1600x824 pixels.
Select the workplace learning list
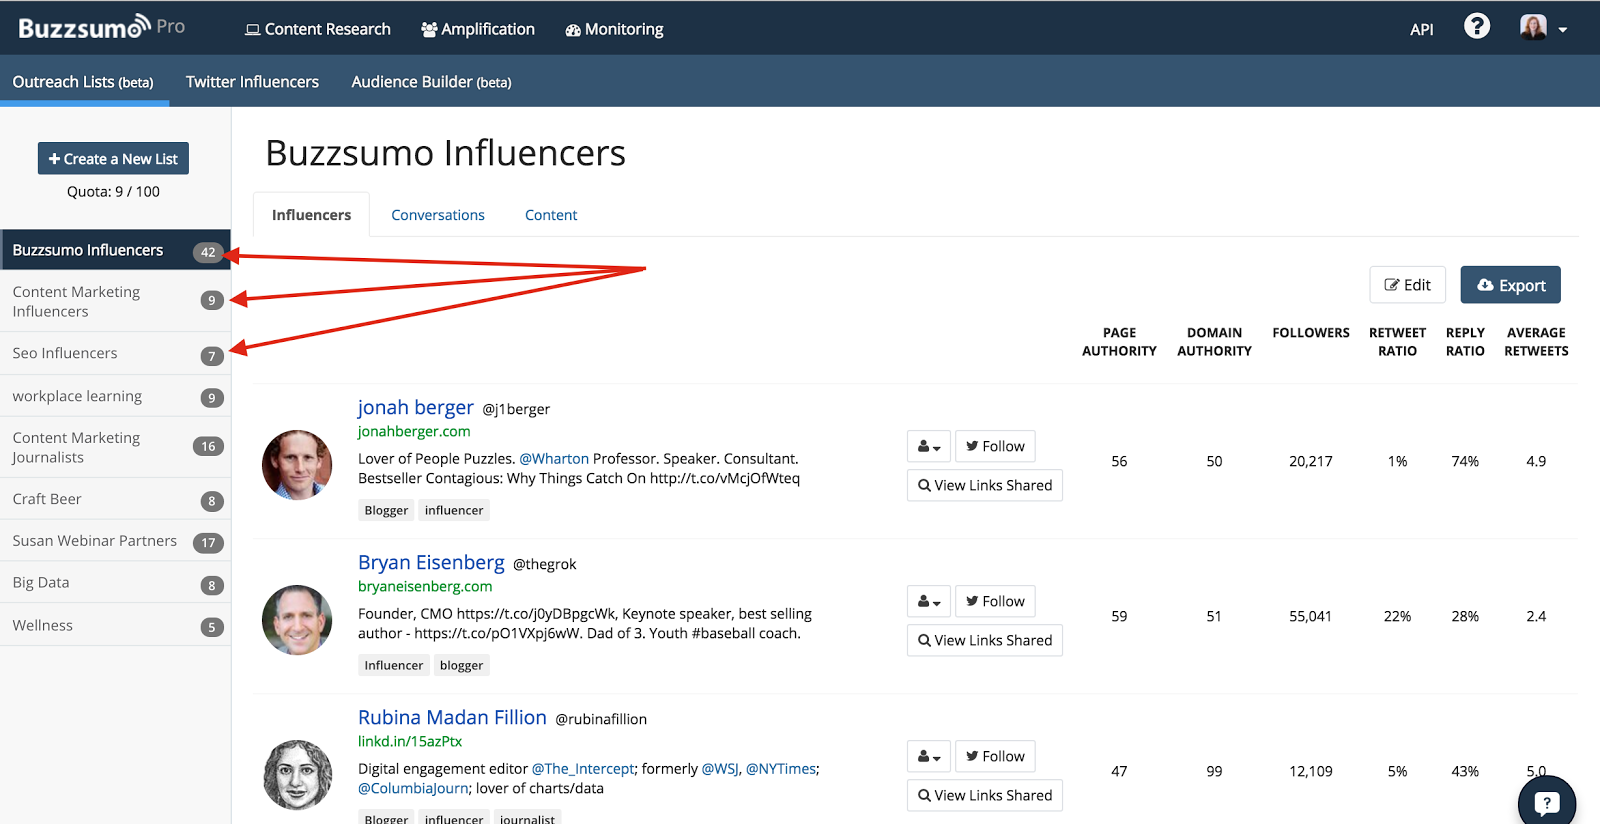(x=115, y=396)
